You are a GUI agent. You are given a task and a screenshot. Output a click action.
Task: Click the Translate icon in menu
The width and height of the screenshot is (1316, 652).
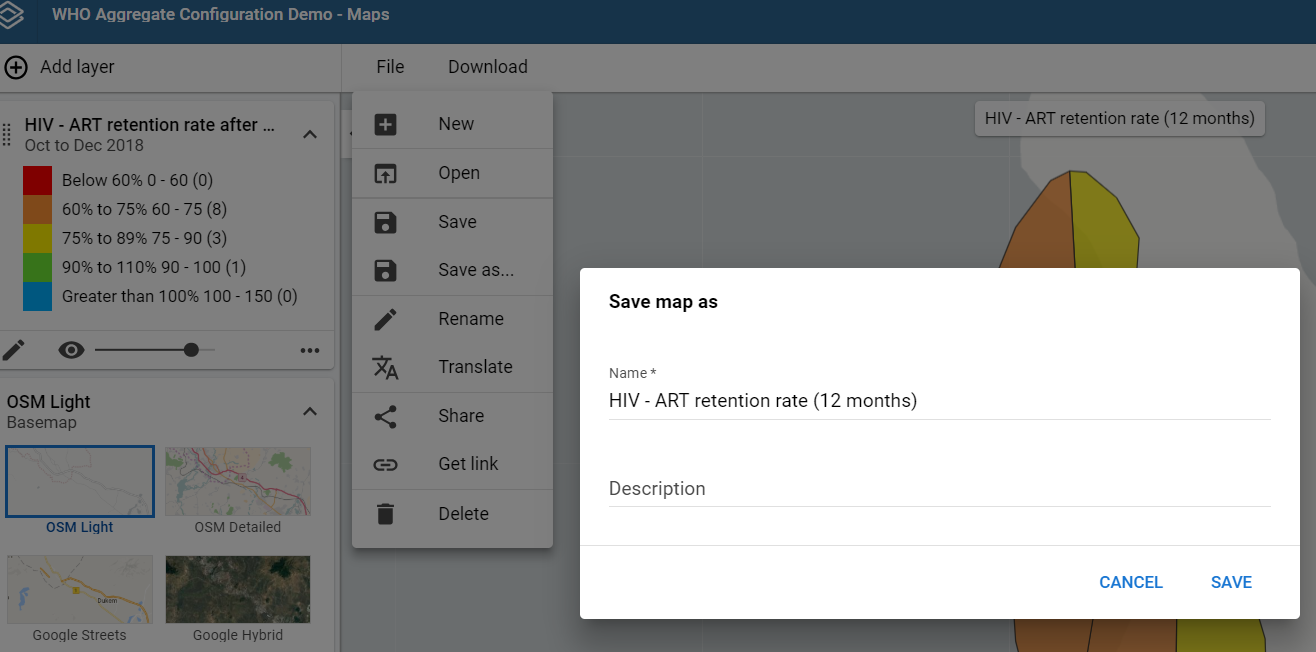click(385, 367)
